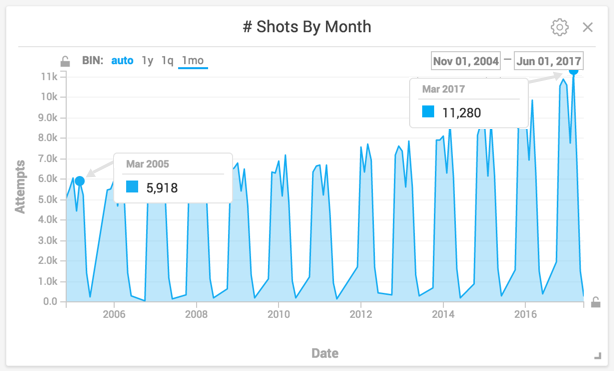Screen dimensions: 614x371
Task: Click the Date x-axis label
Action: (x=325, y=353)
